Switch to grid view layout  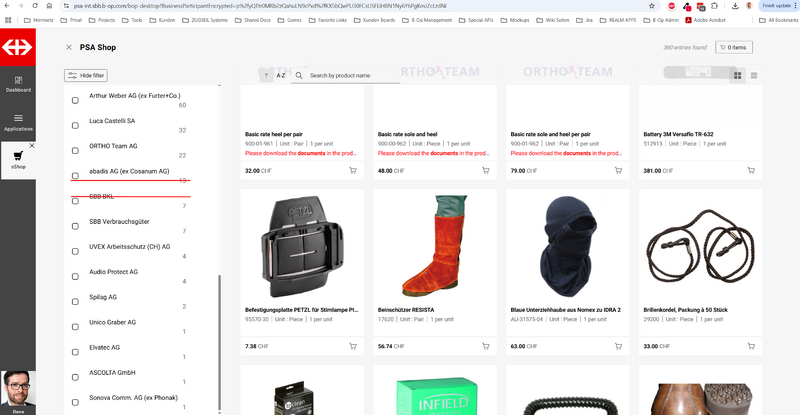click(737, 76)
